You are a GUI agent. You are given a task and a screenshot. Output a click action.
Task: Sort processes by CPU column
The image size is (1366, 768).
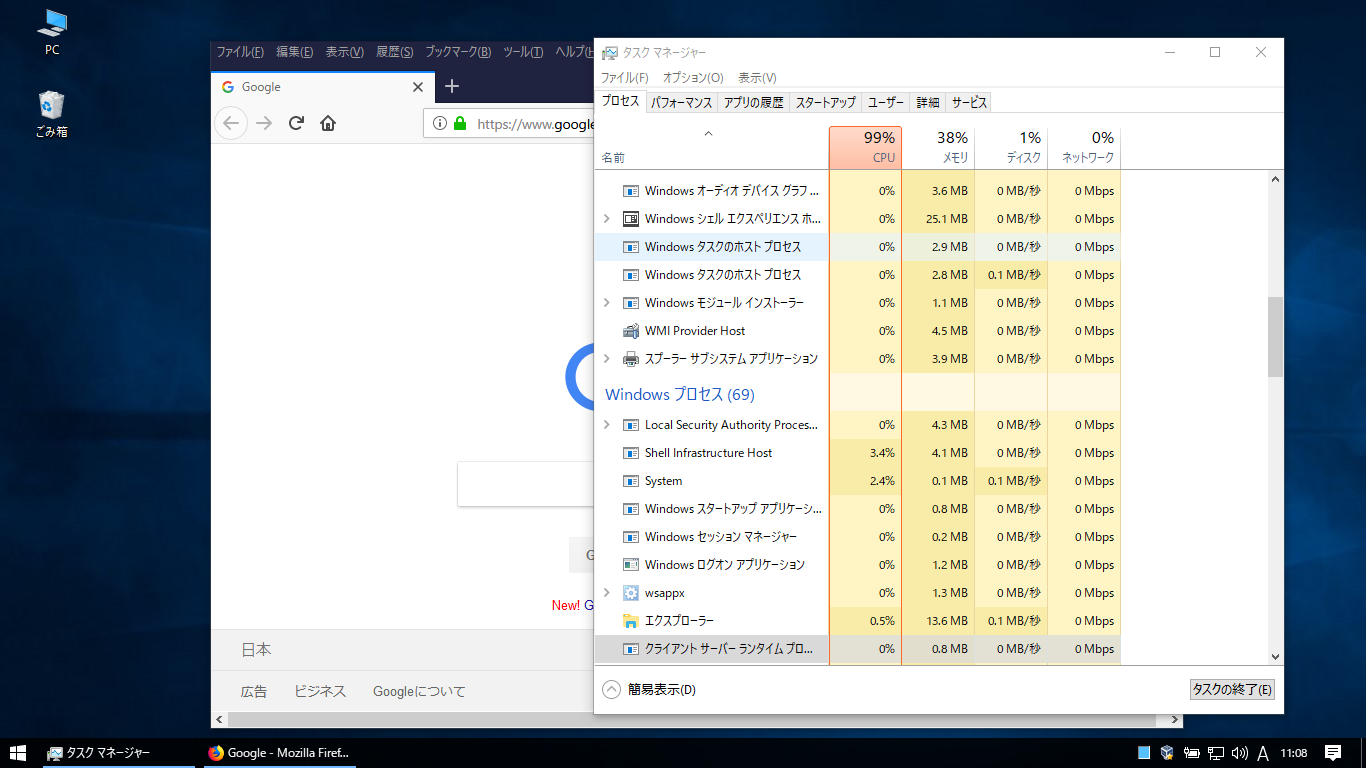pos(865,147)
